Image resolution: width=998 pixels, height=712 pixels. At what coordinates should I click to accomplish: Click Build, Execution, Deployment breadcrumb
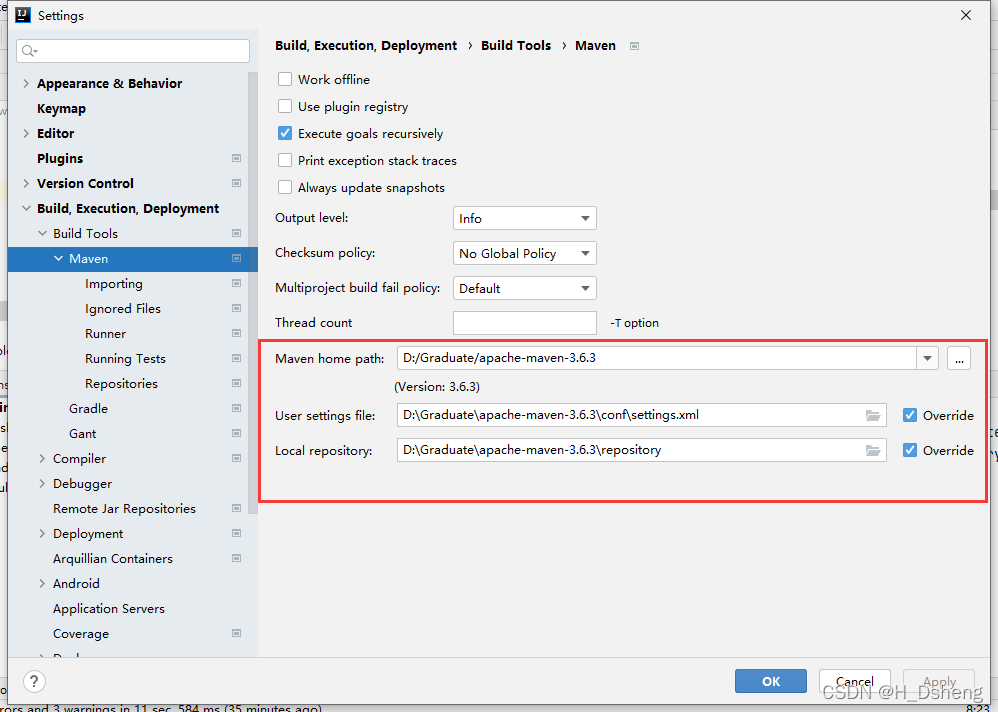[x=366, y=46]
